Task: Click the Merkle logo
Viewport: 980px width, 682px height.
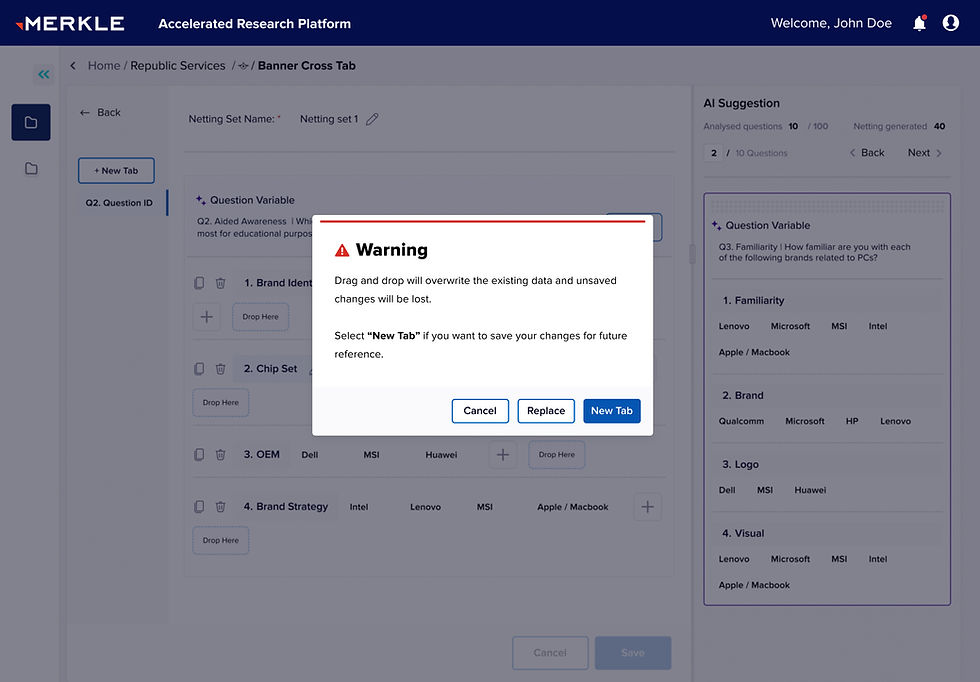Action: point(70,24)
